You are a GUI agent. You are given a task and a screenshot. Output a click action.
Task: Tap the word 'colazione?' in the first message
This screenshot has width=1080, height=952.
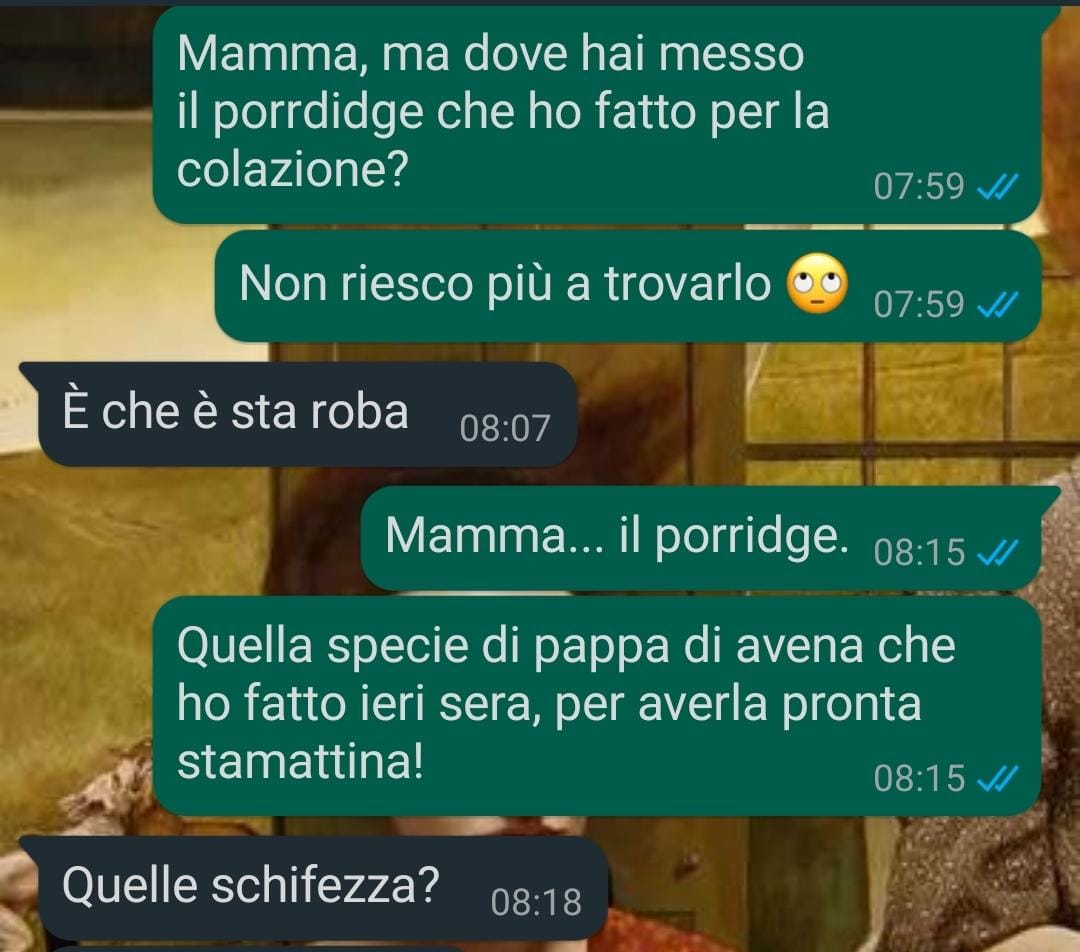(x=293, y=169)
